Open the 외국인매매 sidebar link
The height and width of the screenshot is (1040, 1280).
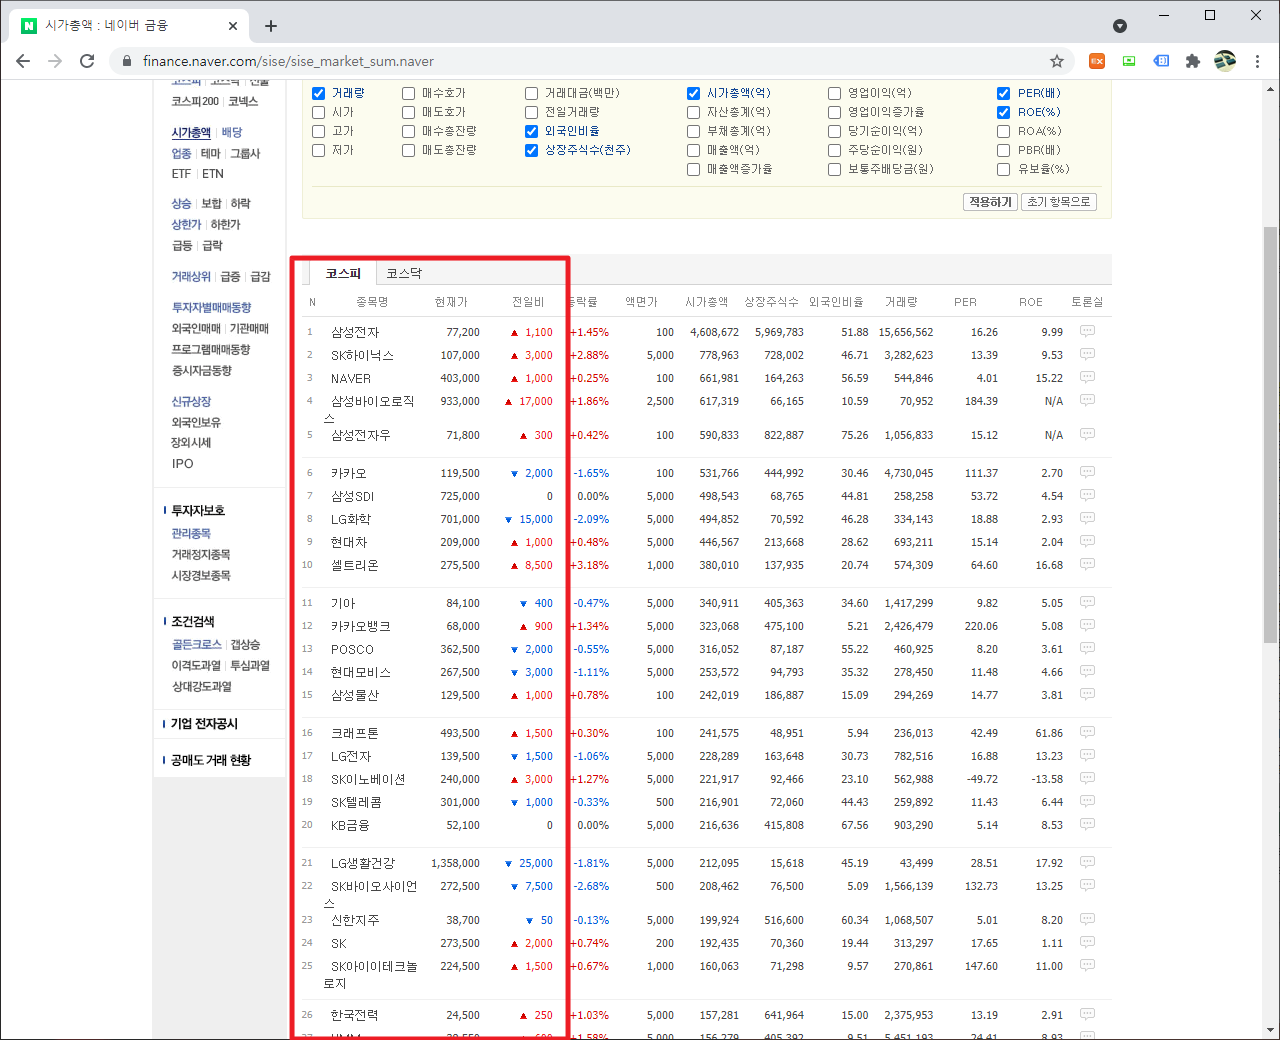pos(196,328)
